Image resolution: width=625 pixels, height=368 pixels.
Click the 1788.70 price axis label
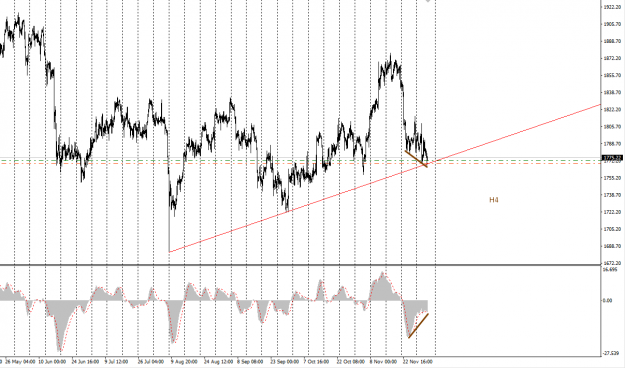tap(613, 144)
